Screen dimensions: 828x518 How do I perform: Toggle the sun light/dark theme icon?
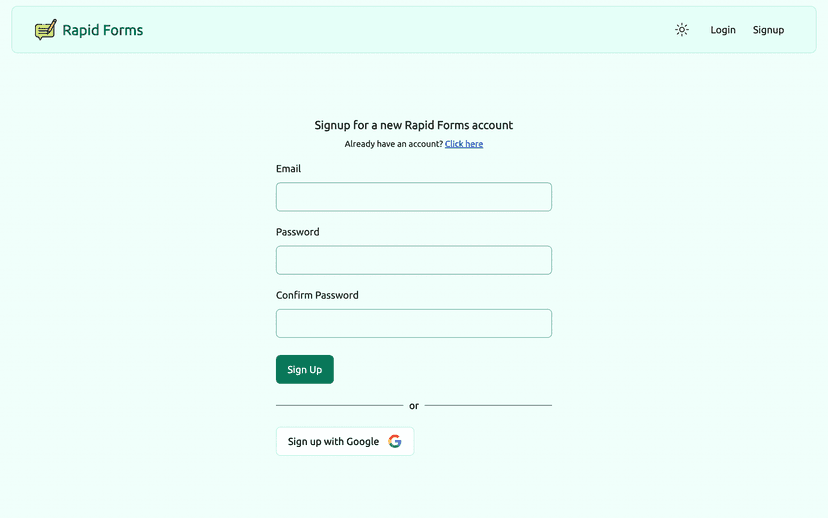[682, 30]
